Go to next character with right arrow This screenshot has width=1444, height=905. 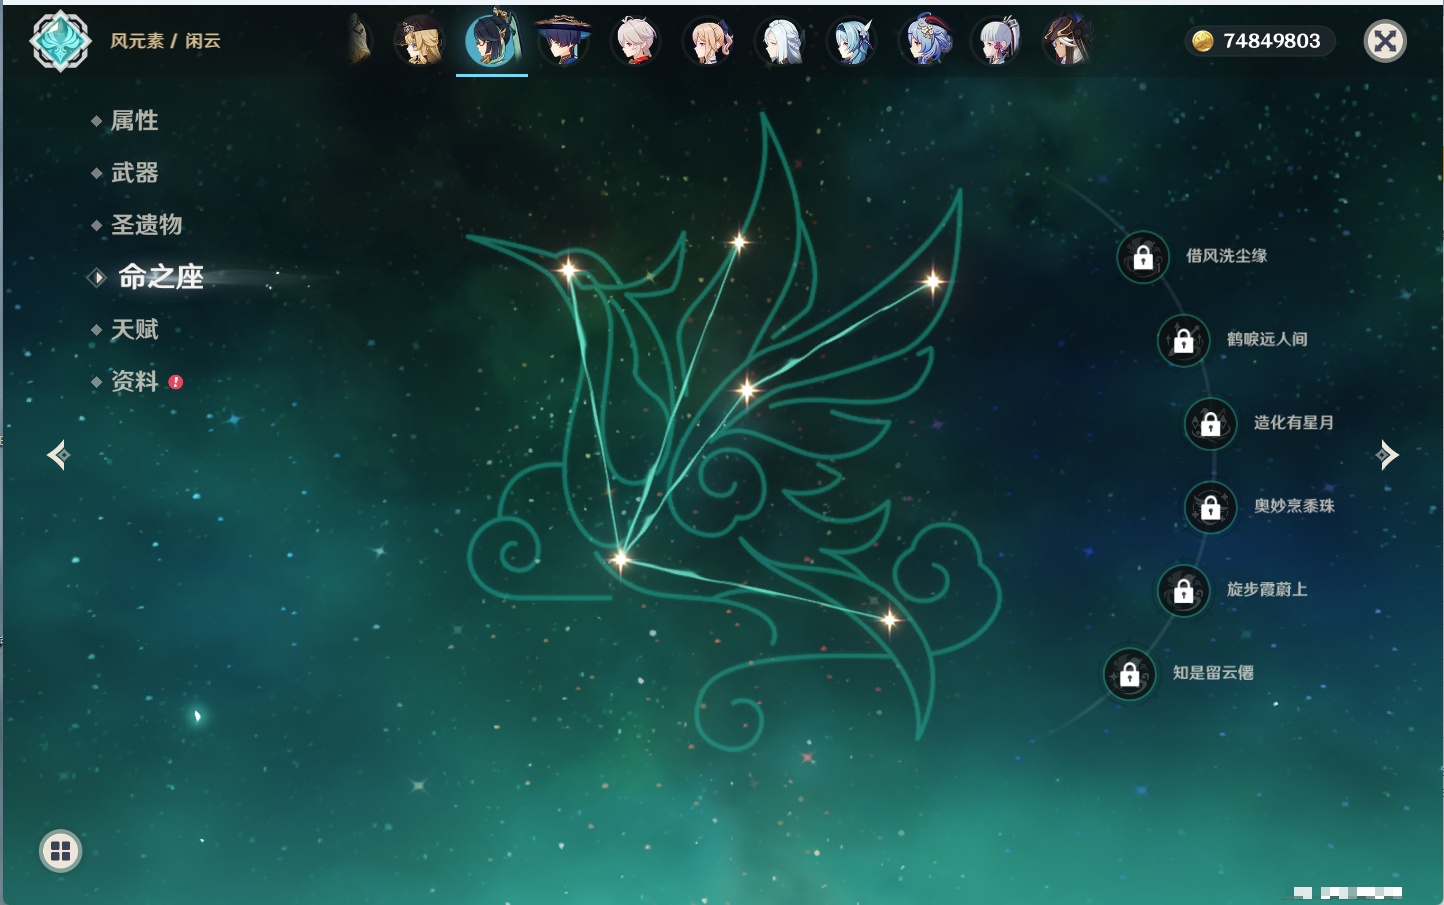1387,455
